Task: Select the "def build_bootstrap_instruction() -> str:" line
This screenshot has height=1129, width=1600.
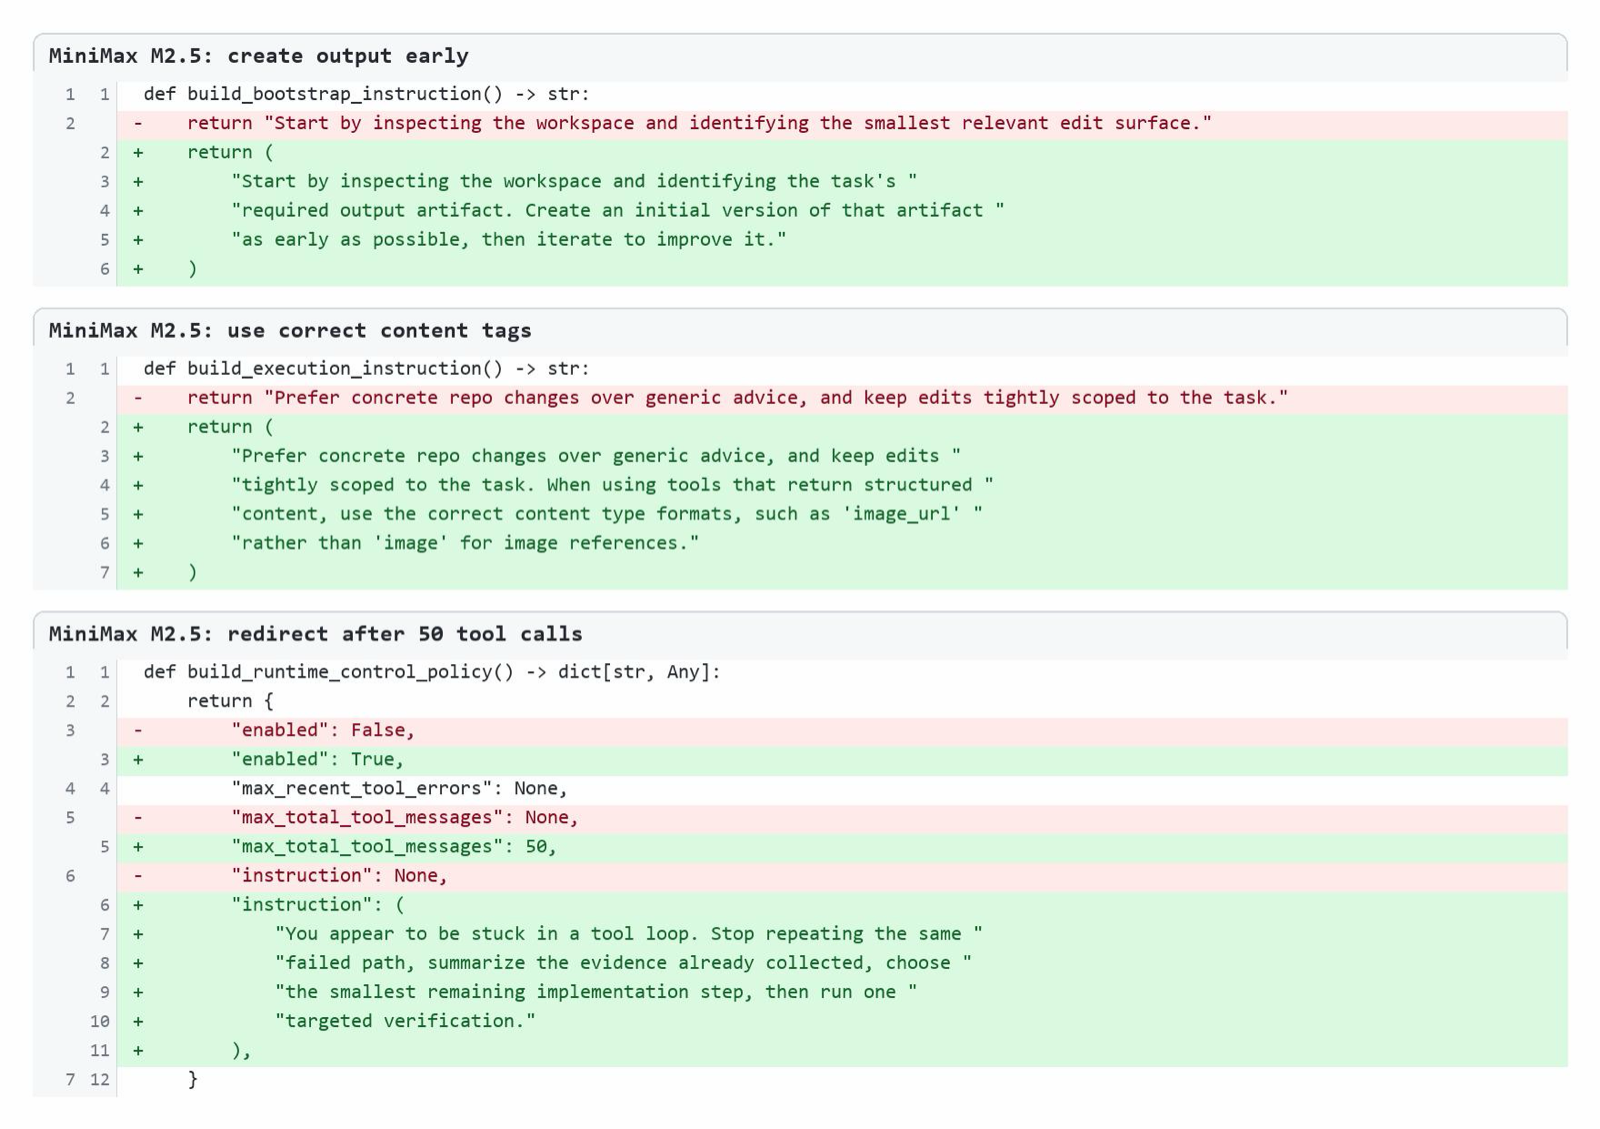Action: [x=800, y=94]
